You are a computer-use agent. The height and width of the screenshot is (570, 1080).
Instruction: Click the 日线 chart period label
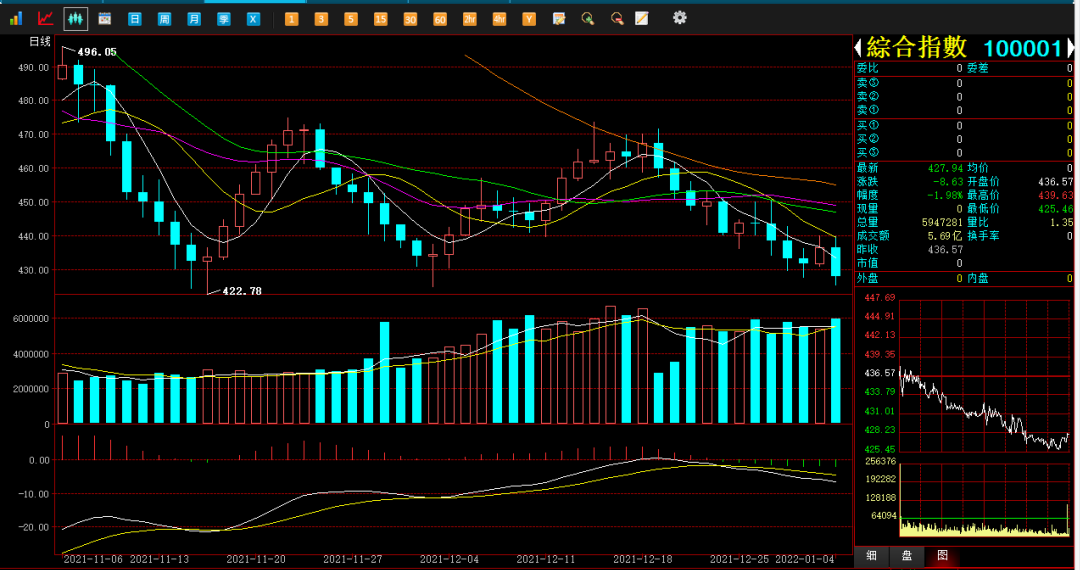click(x=40, y=42)
